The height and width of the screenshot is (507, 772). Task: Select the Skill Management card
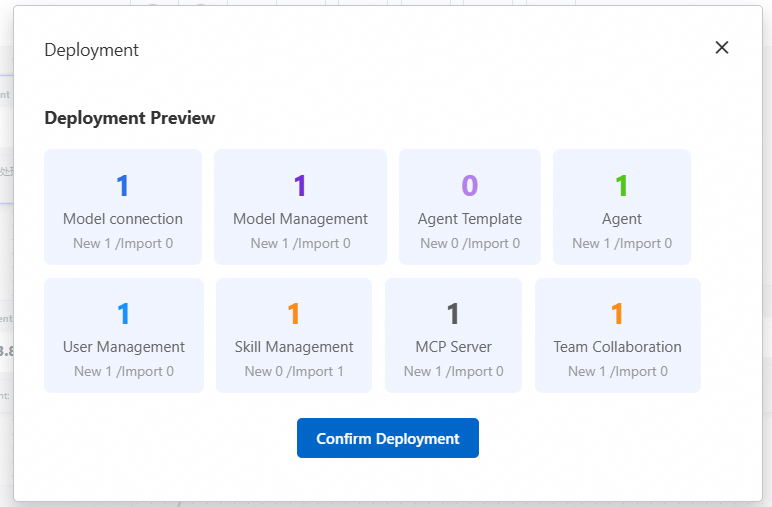point(294,335)
